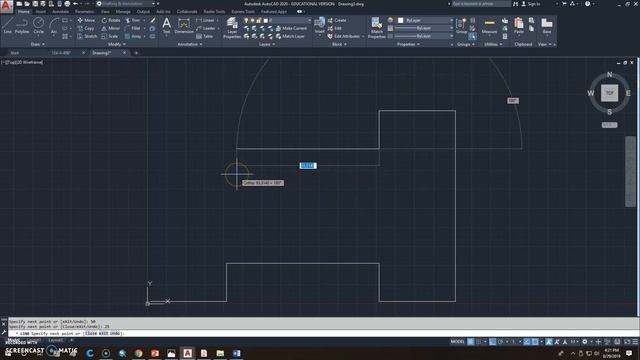Select the Arc tool
This screenshot has height=360, width=640.
point(53,25)
